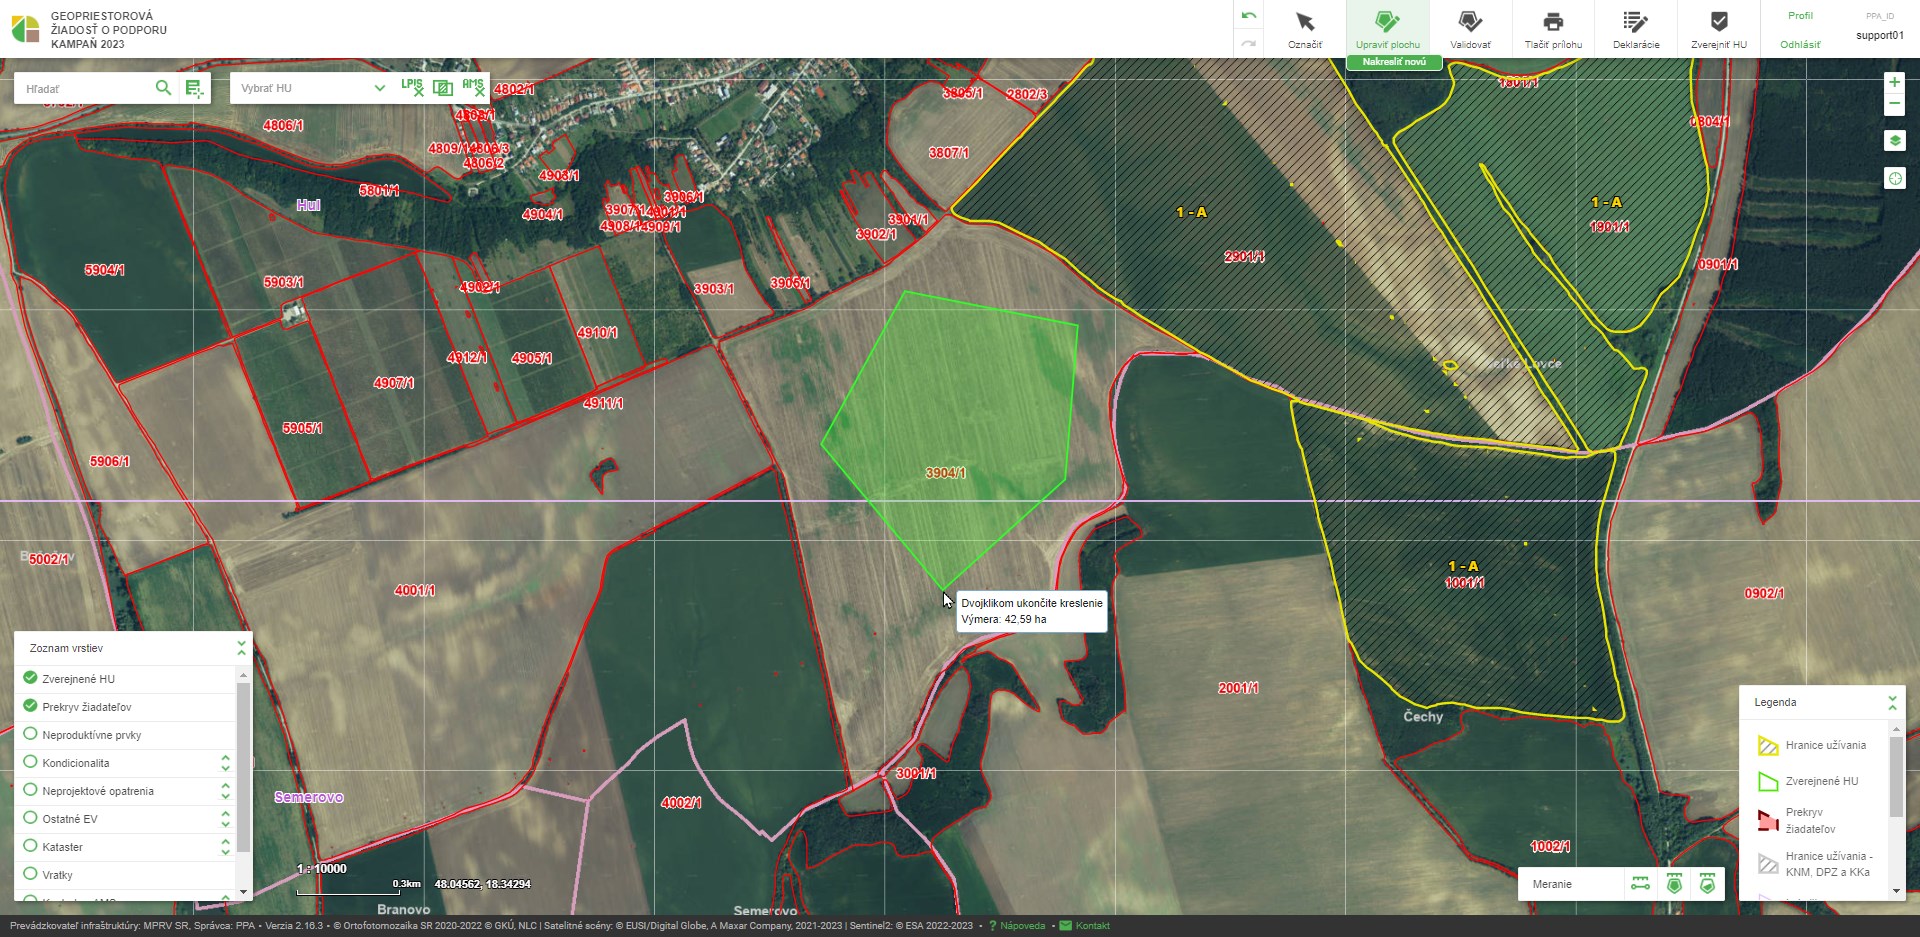
Task: Enable the Vratky layer
Action: [x=30, y=874]
